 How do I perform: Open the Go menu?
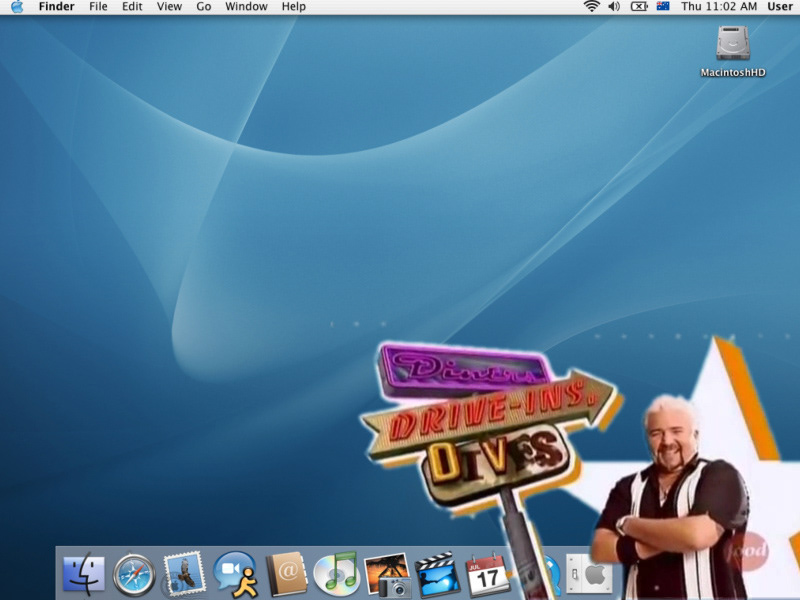tap(204, 7)
